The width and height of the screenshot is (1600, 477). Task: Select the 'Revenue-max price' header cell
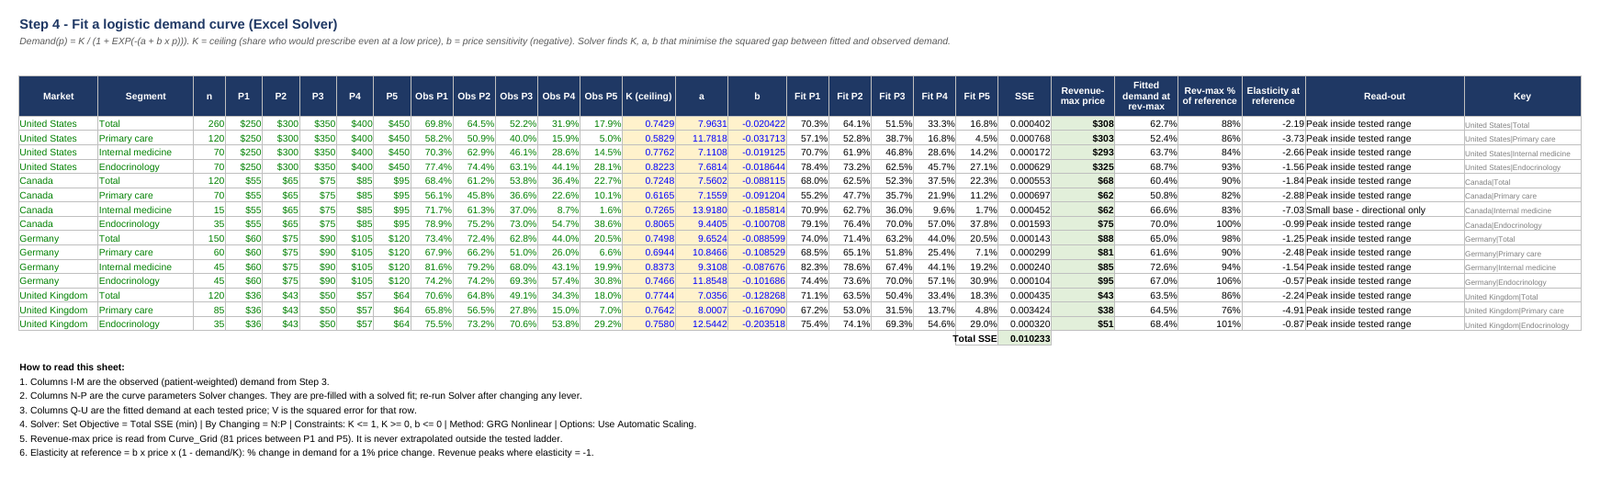[x=1083, y=96]
